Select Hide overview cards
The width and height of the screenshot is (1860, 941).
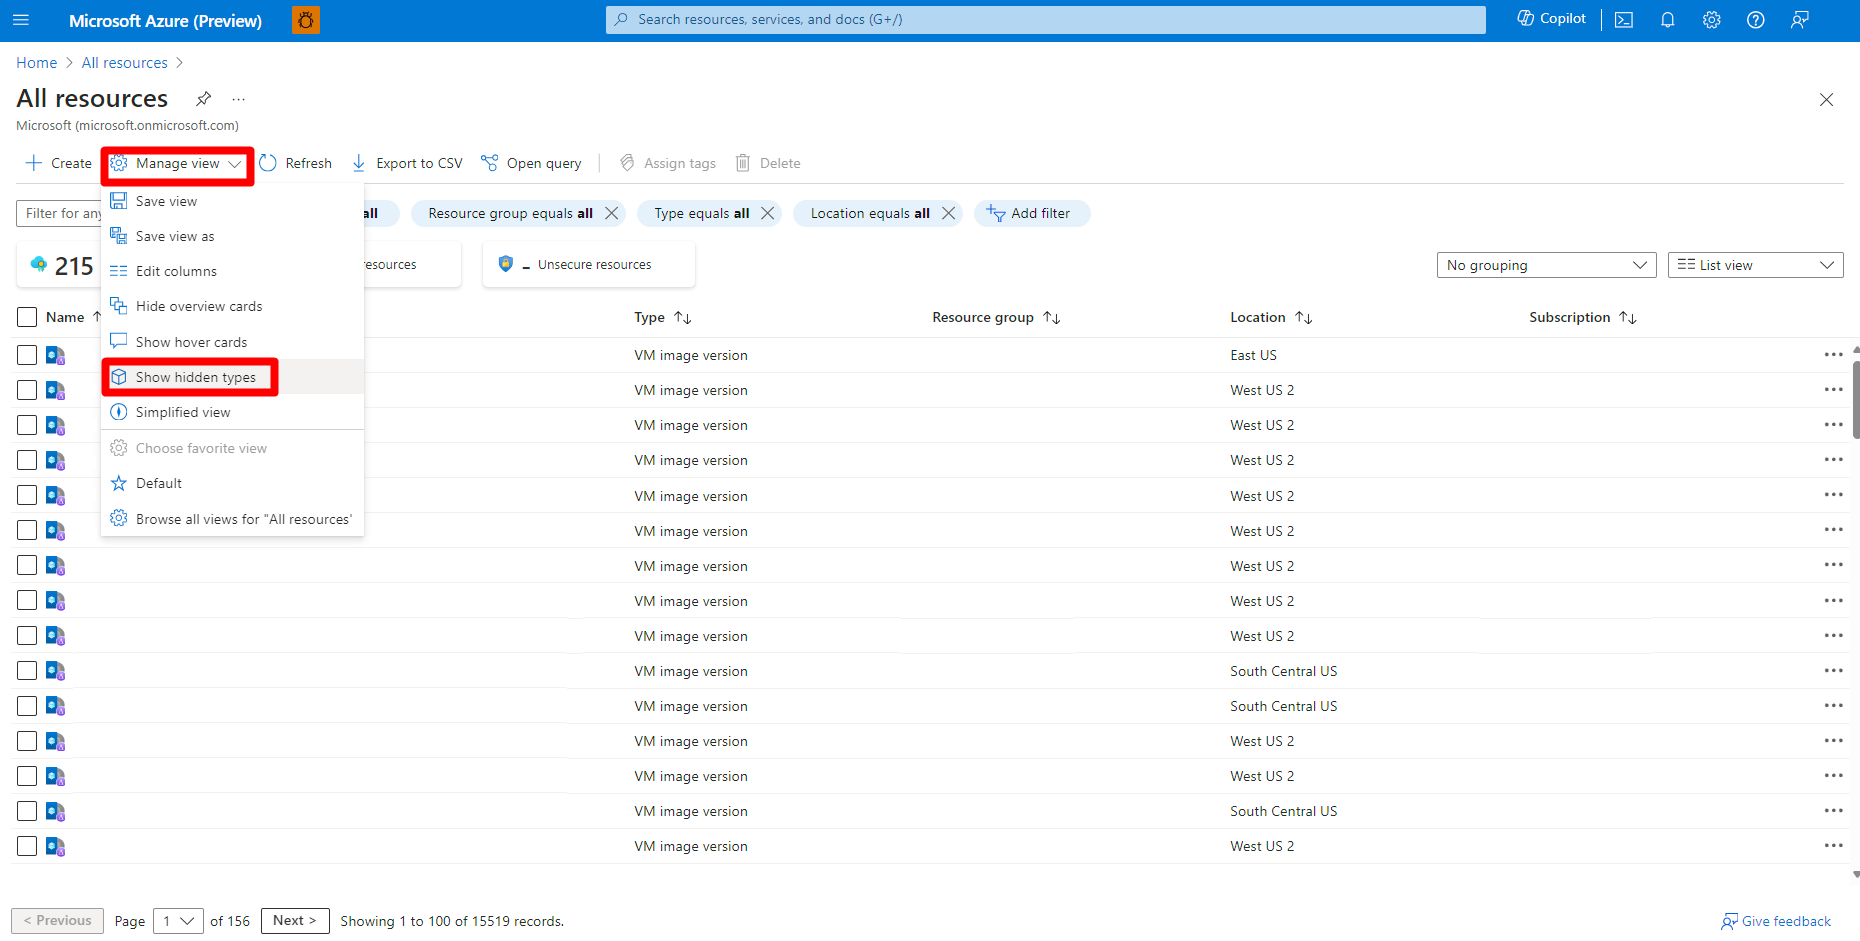[232, 306]
